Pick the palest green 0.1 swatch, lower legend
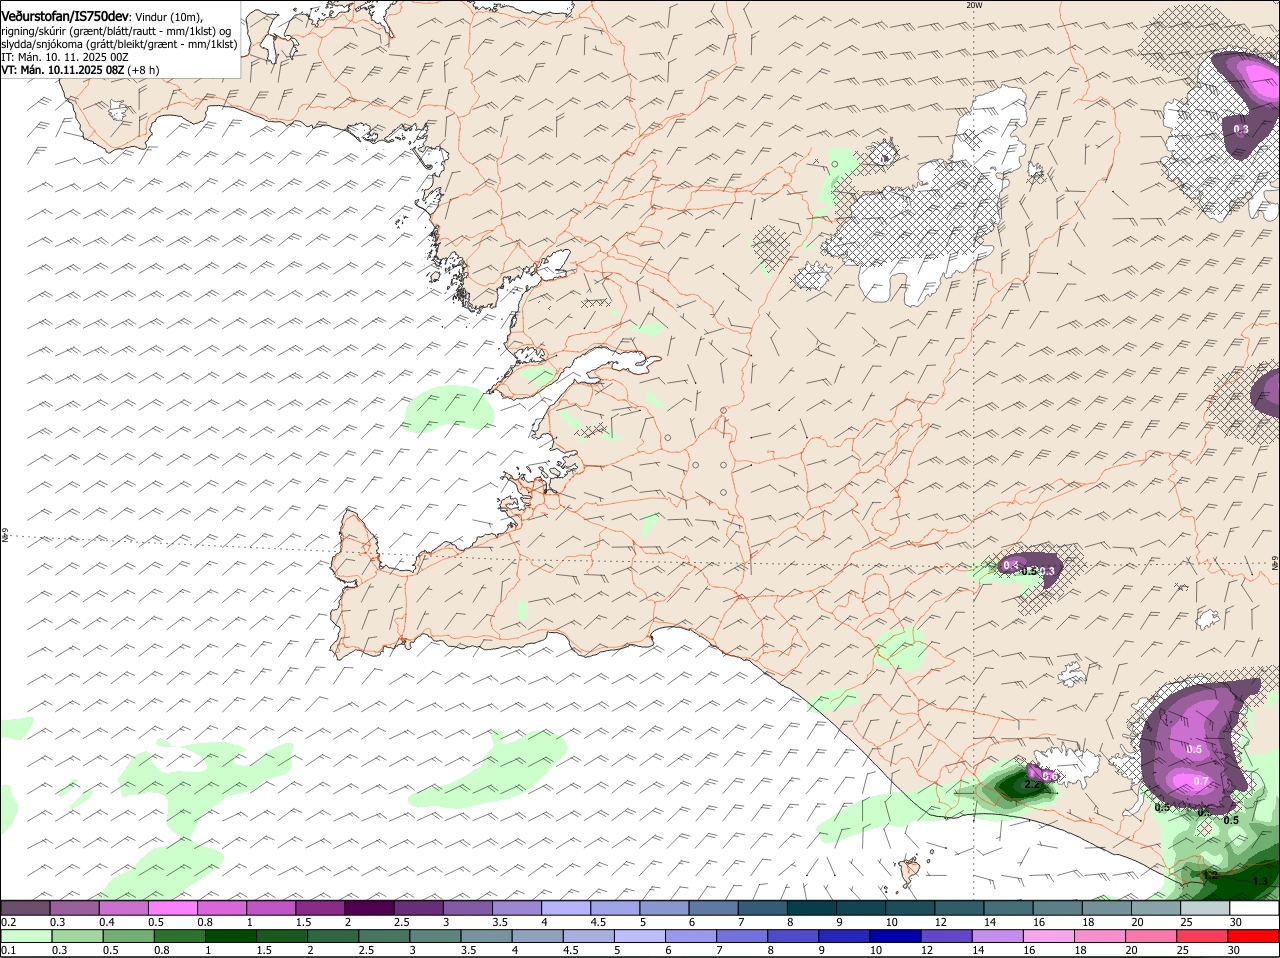This screenshot has width=1280, height=958. point(26,936)
